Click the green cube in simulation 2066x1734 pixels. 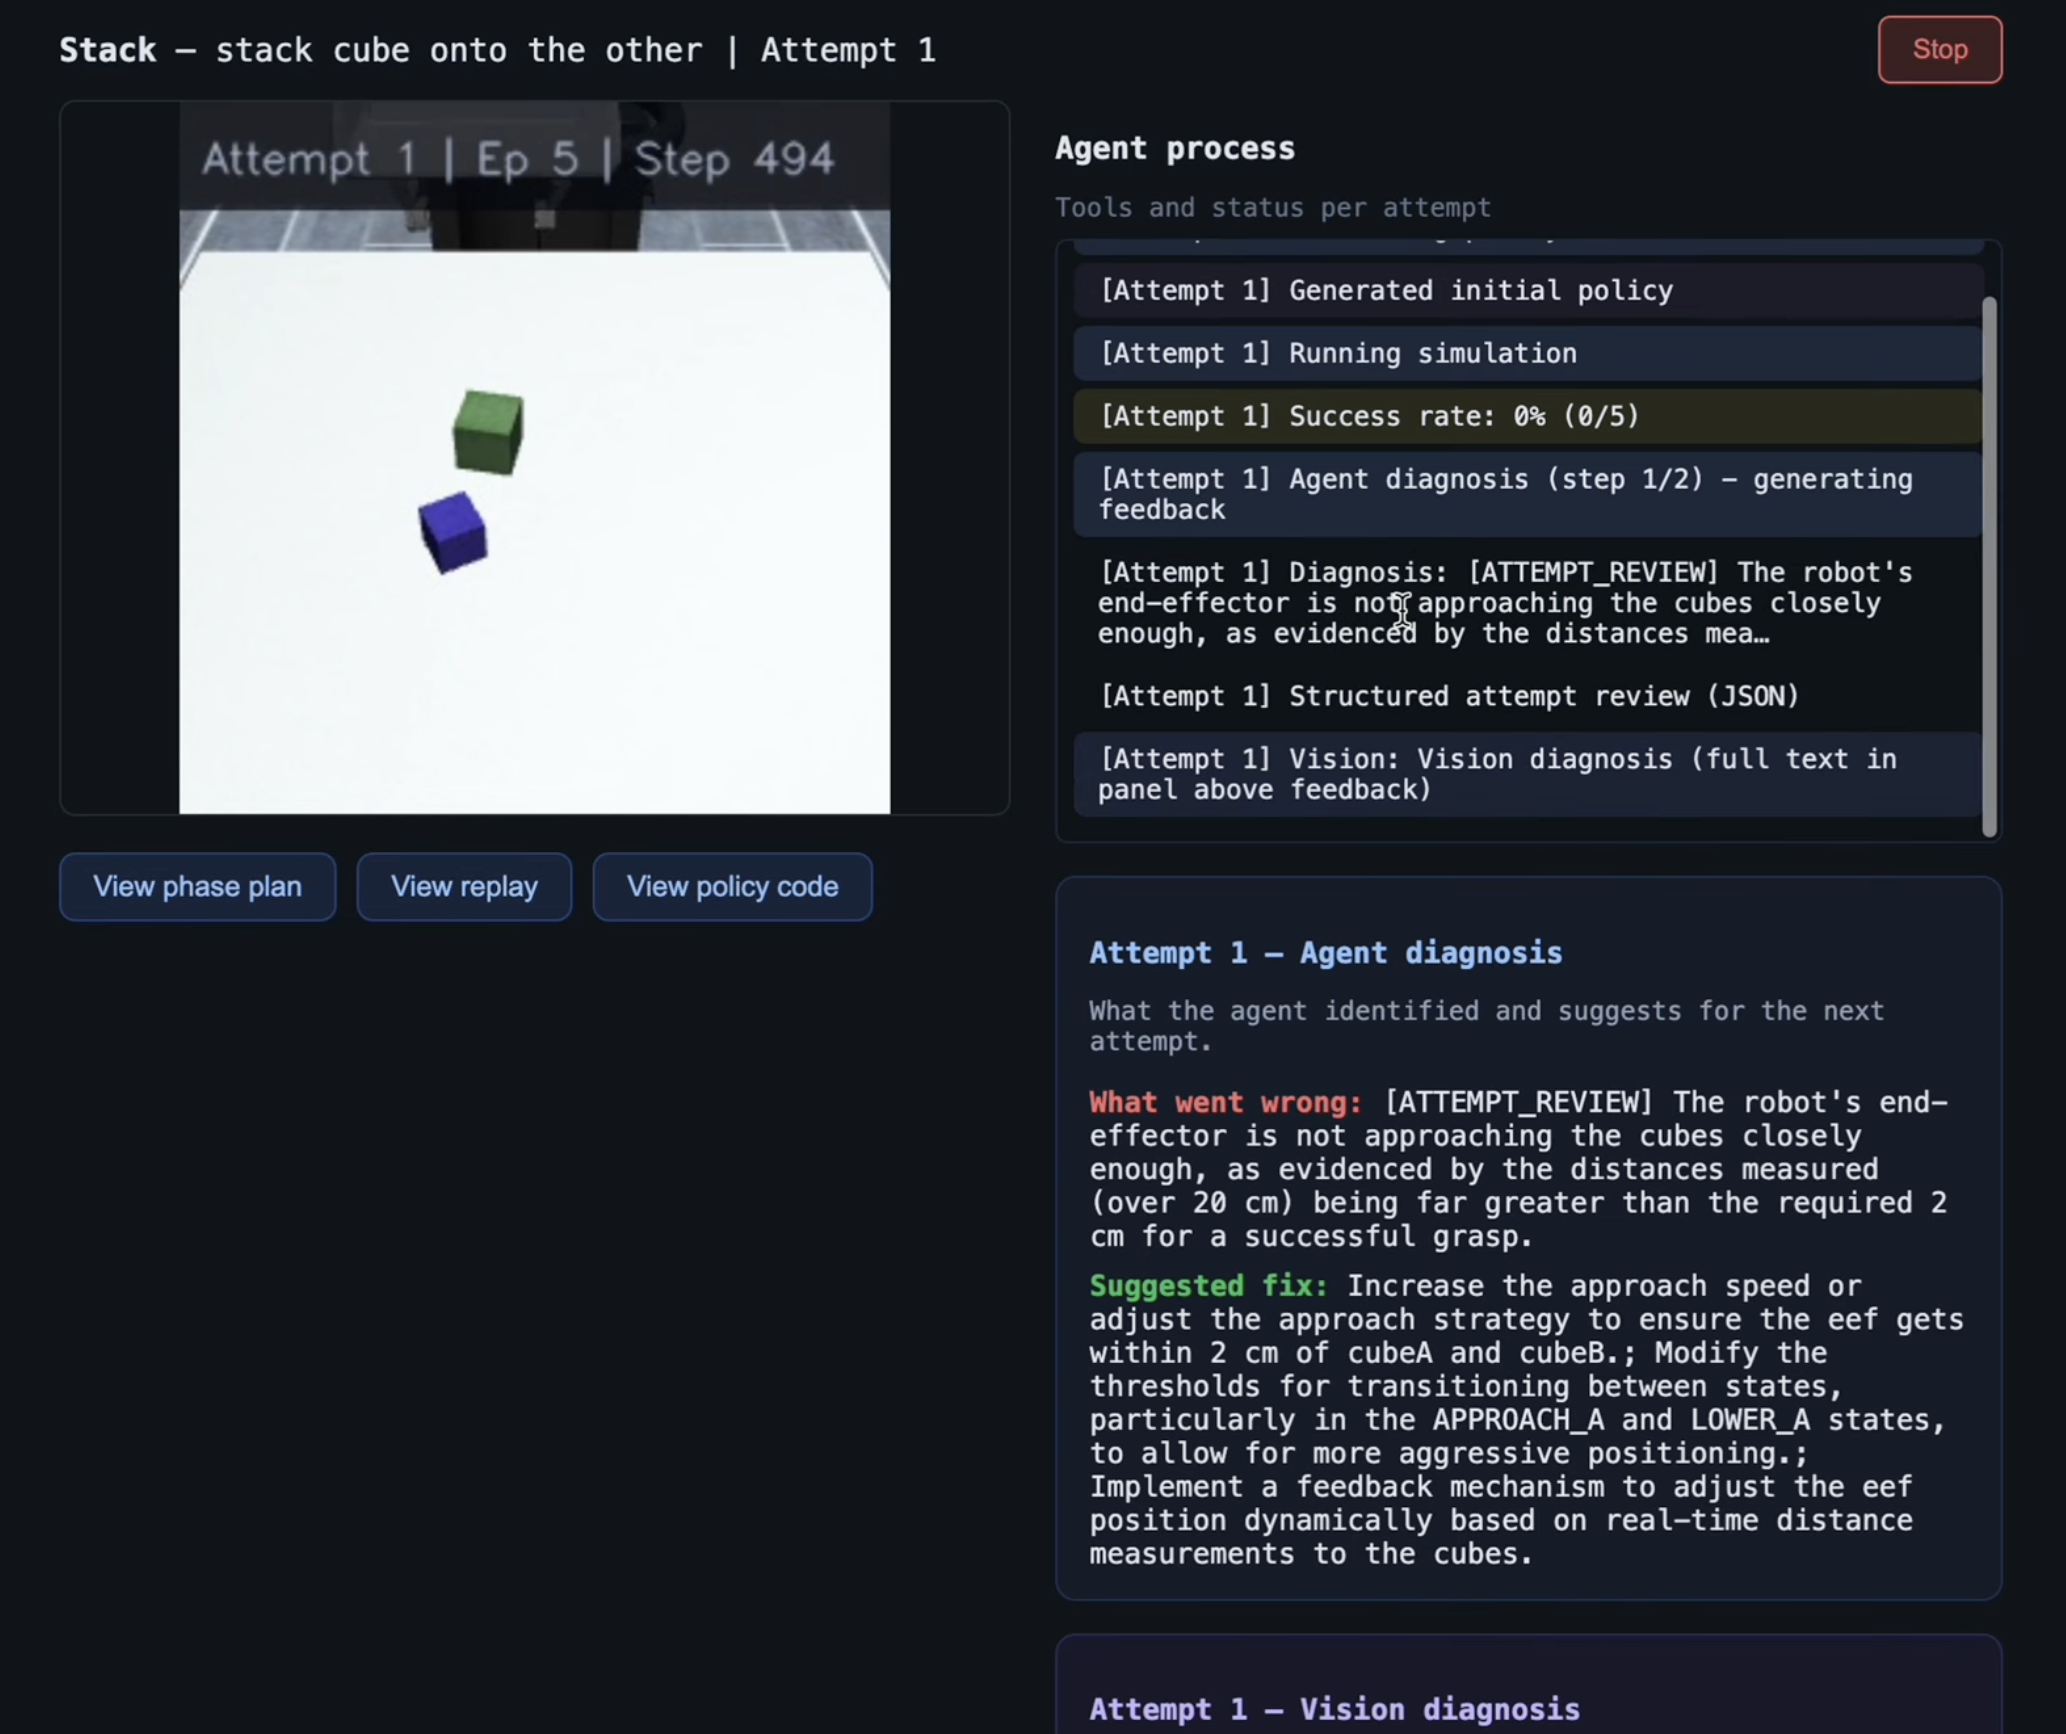[488, 432]
